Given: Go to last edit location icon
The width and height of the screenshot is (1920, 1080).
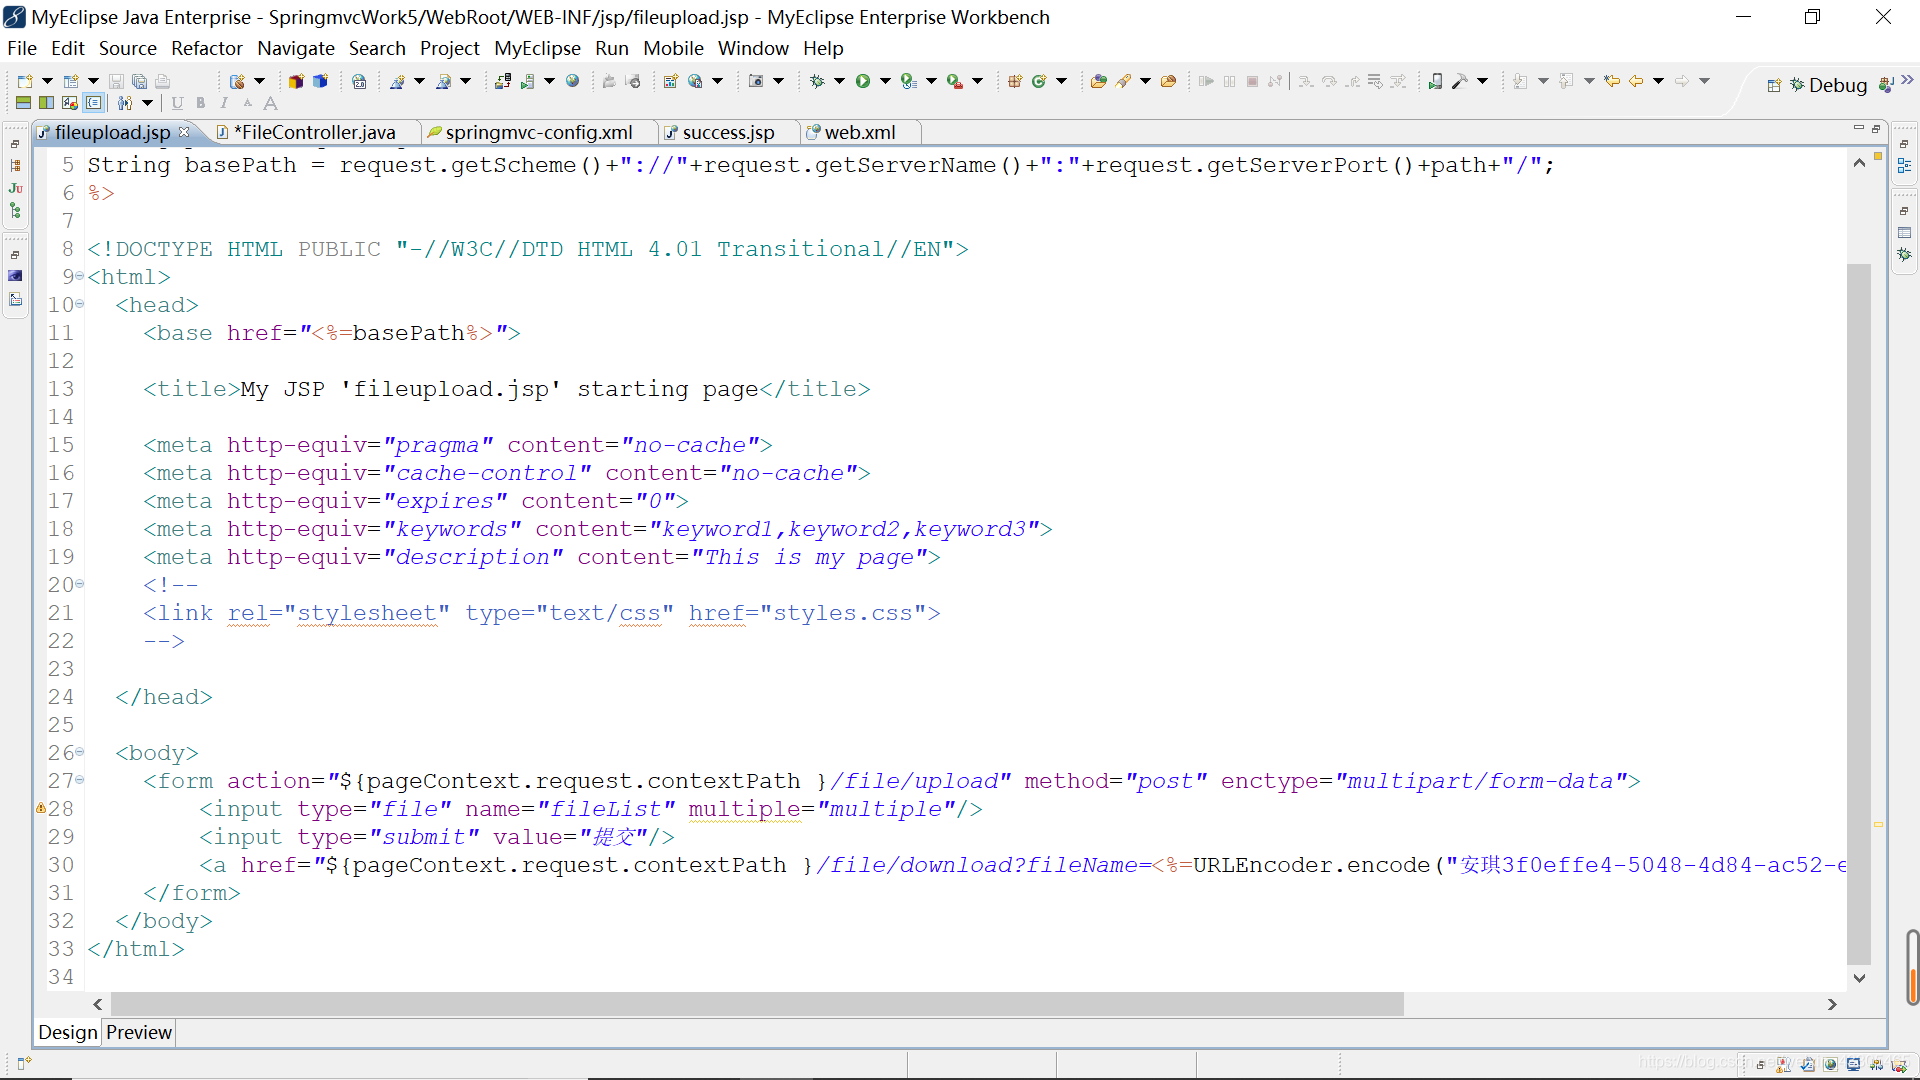Looking at the screenshot, I should (x=1612, y=81).
